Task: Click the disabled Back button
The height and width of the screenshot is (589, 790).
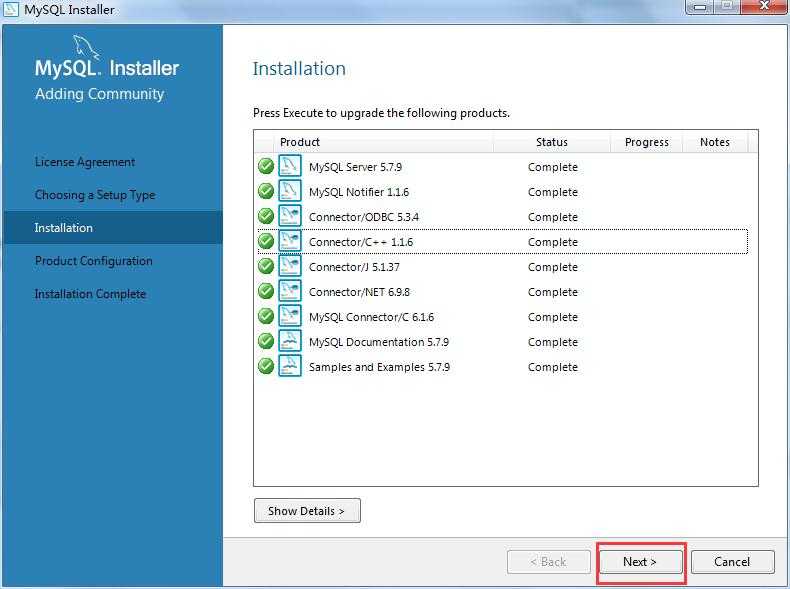Action: [549, 562]
